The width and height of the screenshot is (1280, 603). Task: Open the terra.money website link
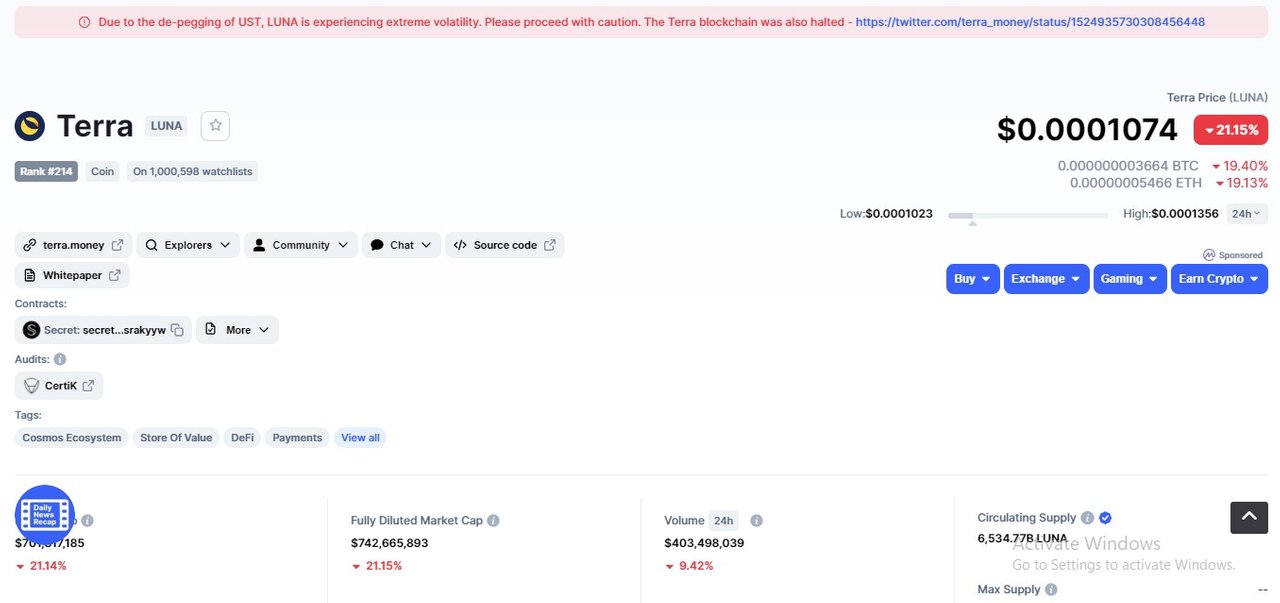73,245
